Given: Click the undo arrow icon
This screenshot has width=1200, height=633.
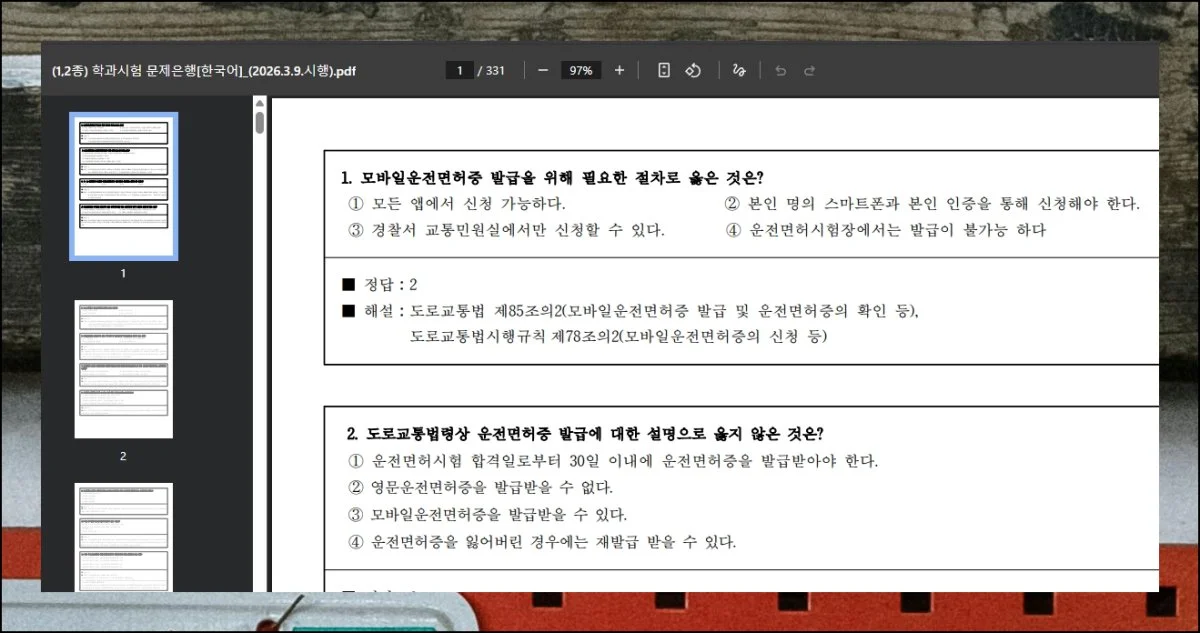Looking at the screenshot, I should point(781,70).
